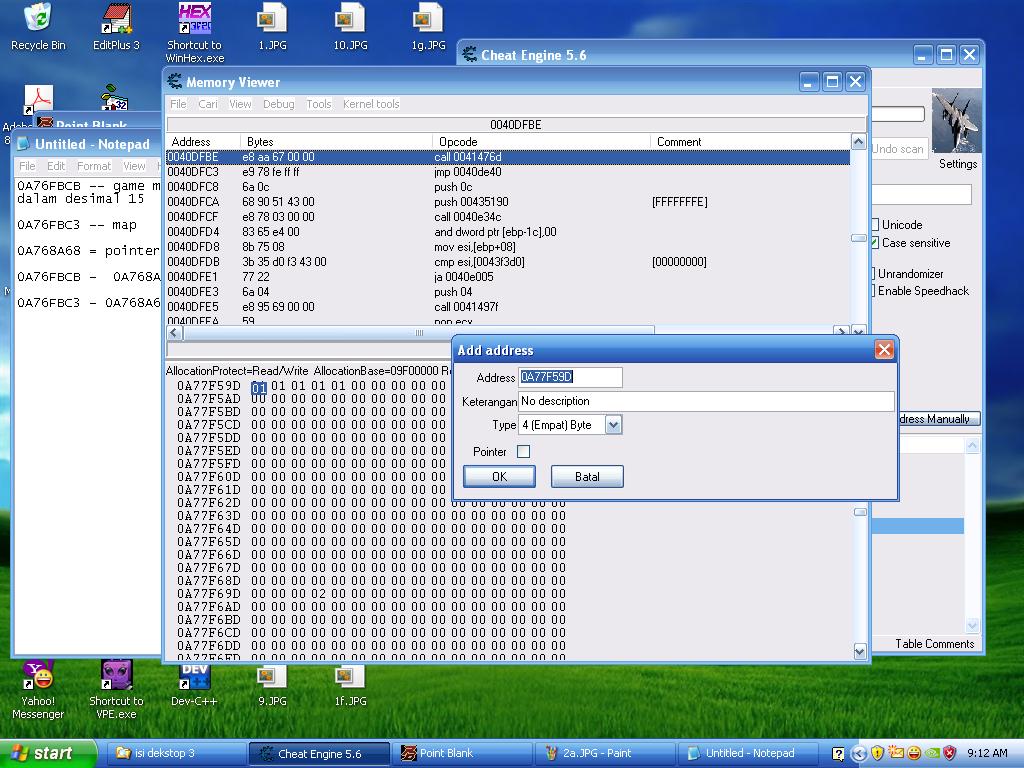Open EditPlus 3 desktop shortcut
Screen dimensions: 1024x768
pos(116,26)
